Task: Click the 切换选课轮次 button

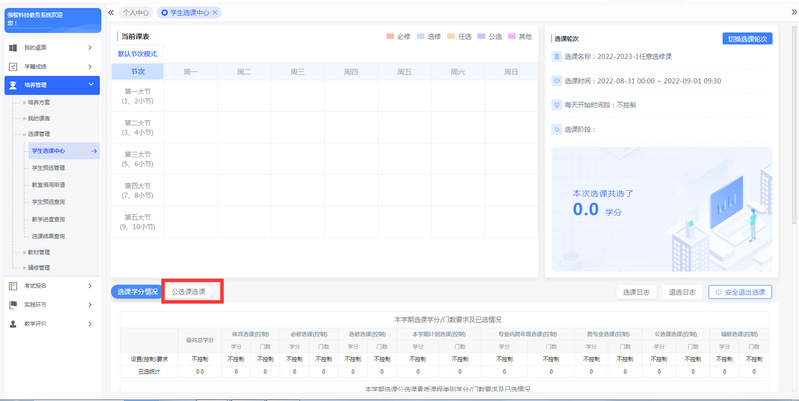Action: click(747, 38)
